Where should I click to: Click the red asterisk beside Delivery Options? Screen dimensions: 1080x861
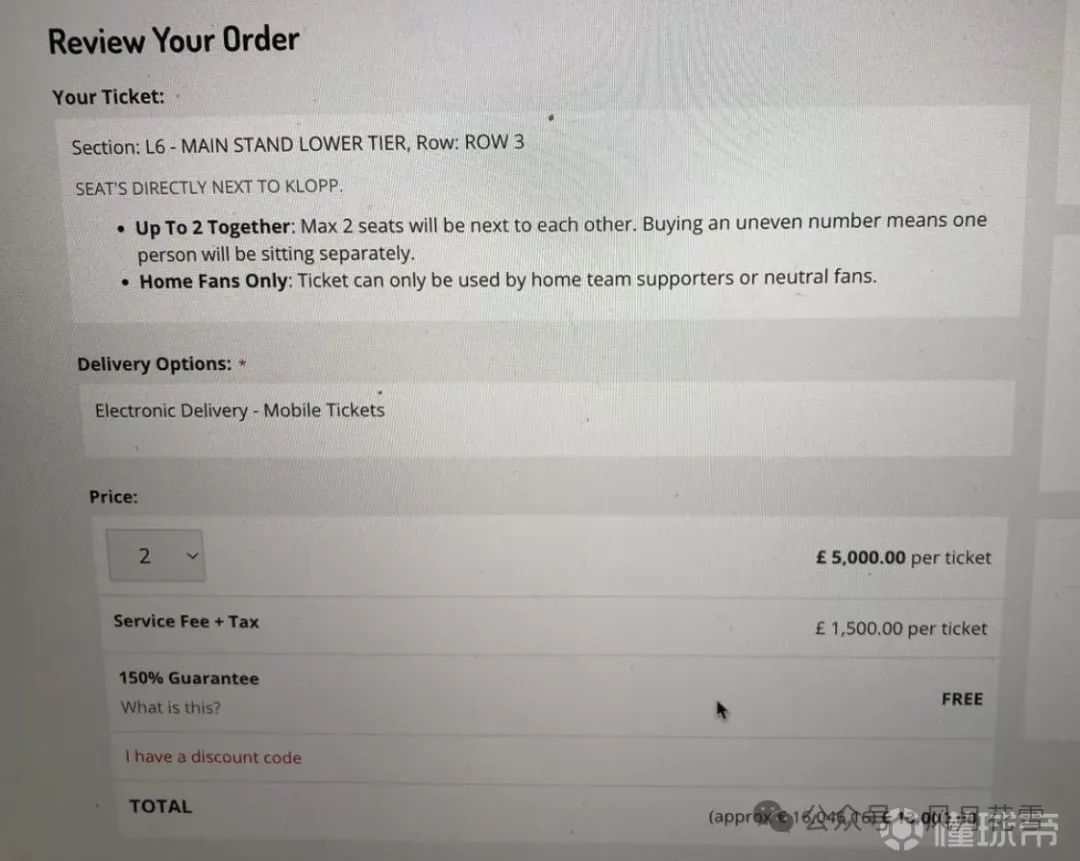(242, 363)
